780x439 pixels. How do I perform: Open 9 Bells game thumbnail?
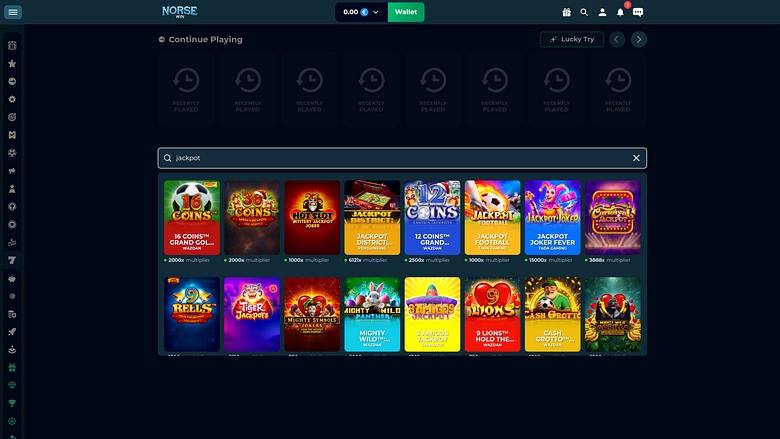coord(192,314)
